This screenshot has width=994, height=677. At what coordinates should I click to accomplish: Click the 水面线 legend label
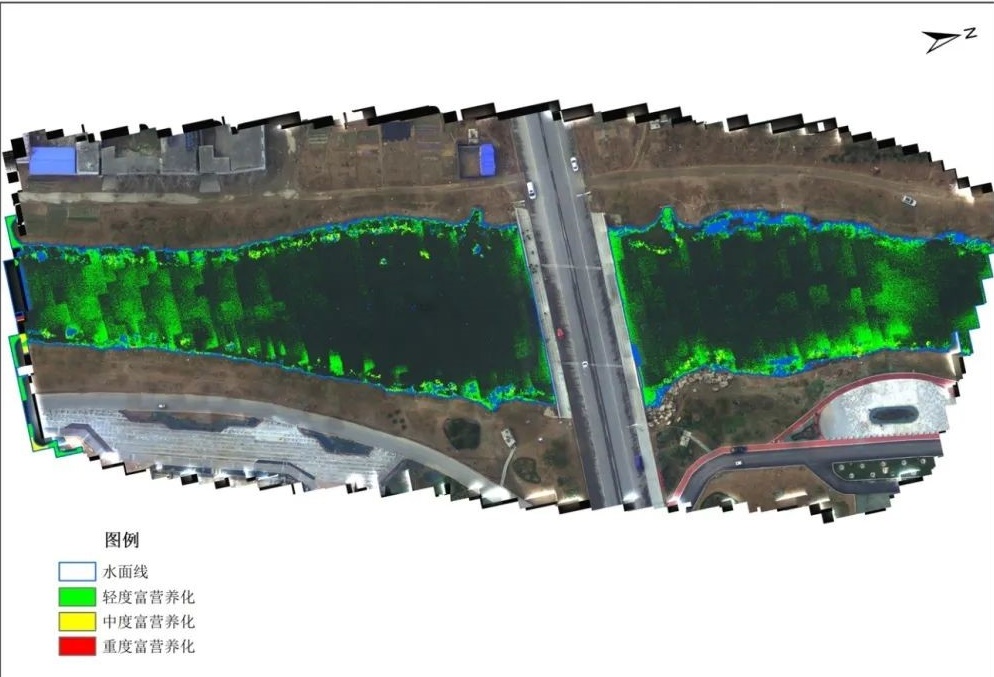(126, 572)
